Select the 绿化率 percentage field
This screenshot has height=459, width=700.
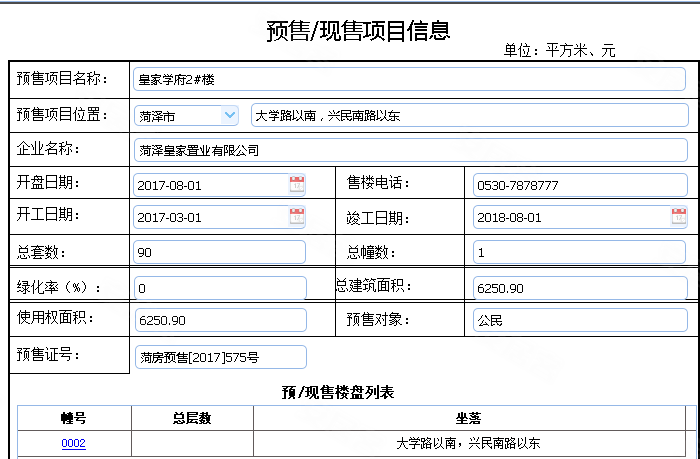[219, 288]
